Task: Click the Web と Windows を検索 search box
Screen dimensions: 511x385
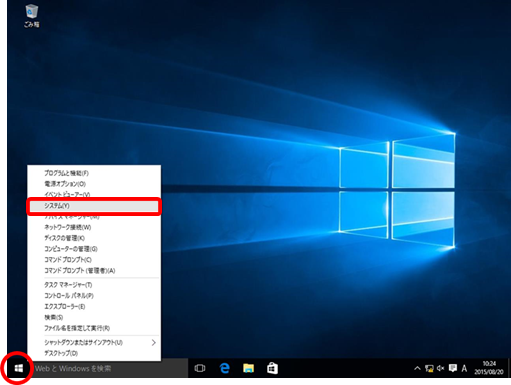Action: 109,368
